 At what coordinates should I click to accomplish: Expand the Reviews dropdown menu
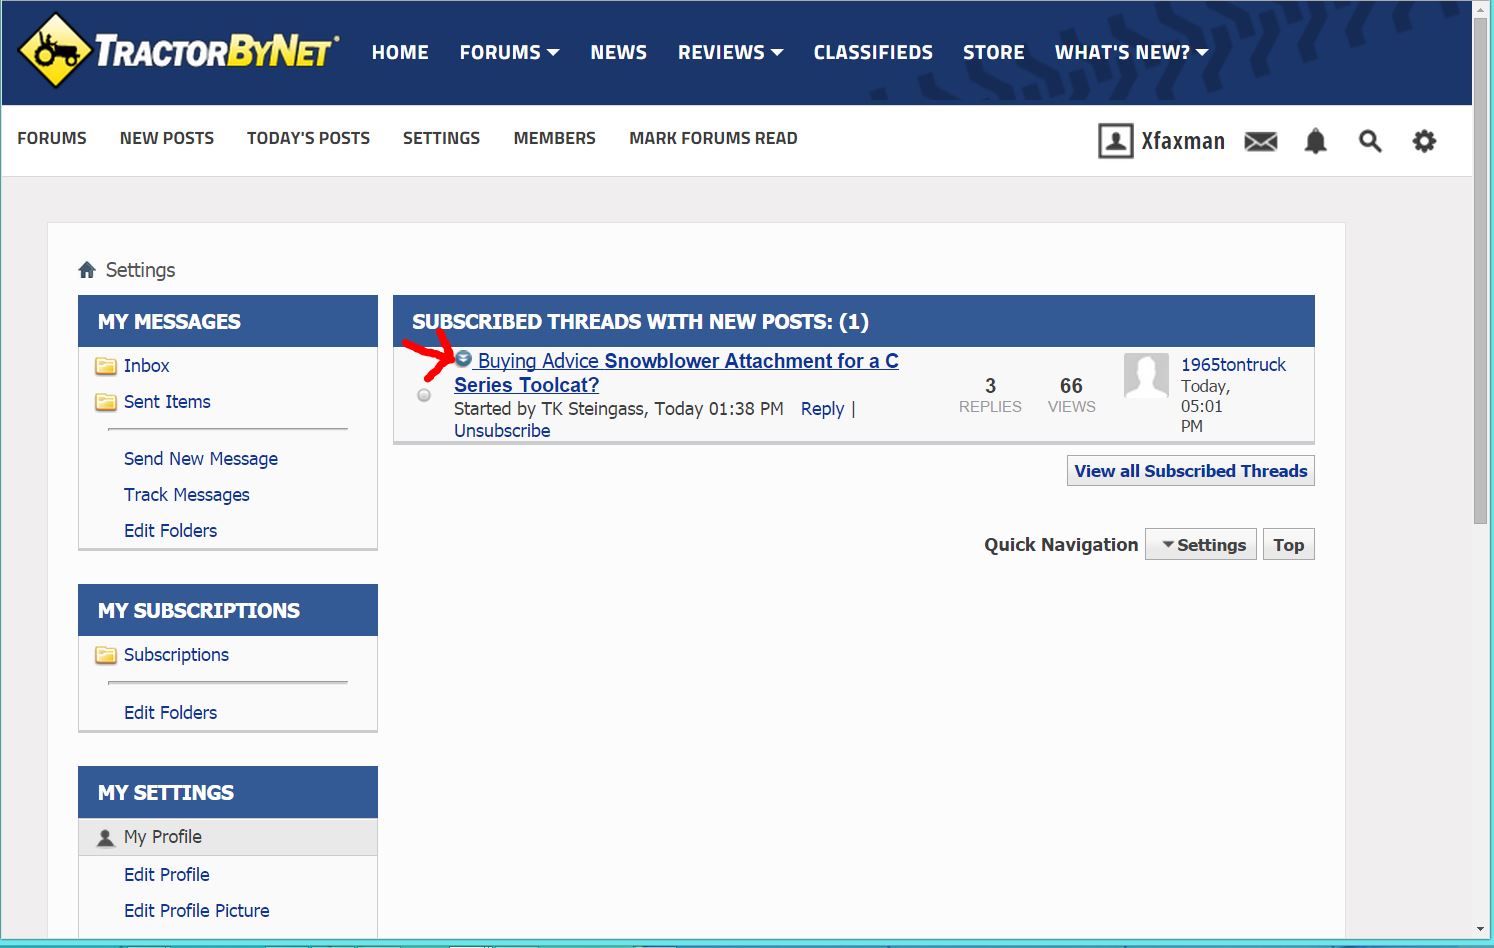(x=730, y=52)
